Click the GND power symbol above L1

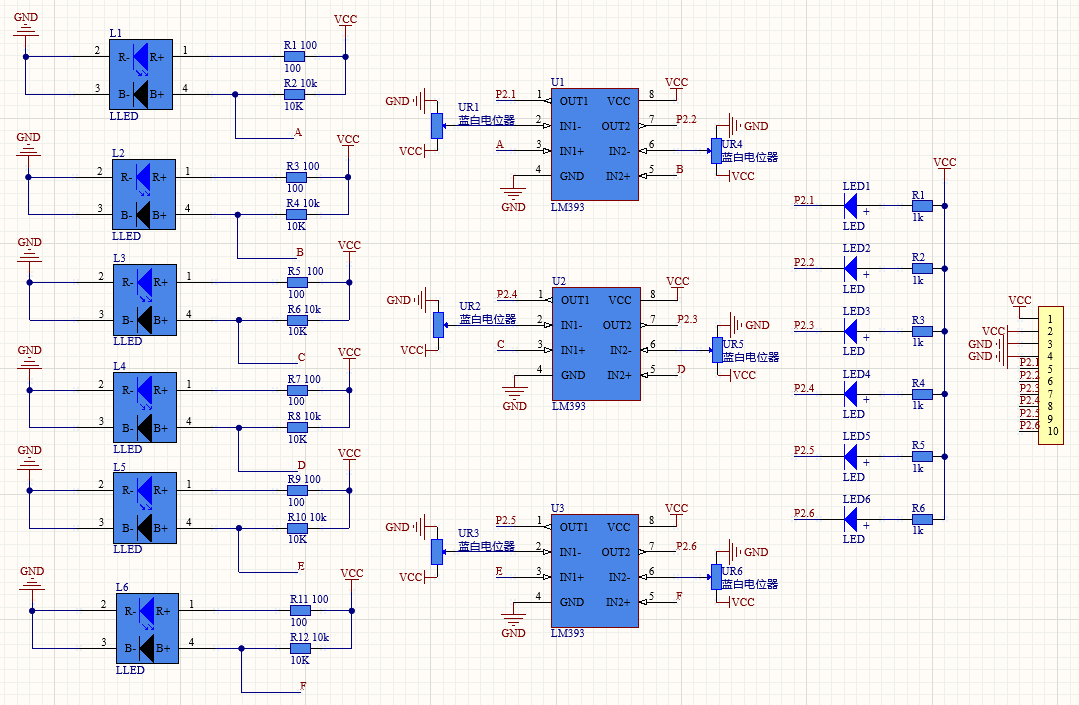[25, 25]
